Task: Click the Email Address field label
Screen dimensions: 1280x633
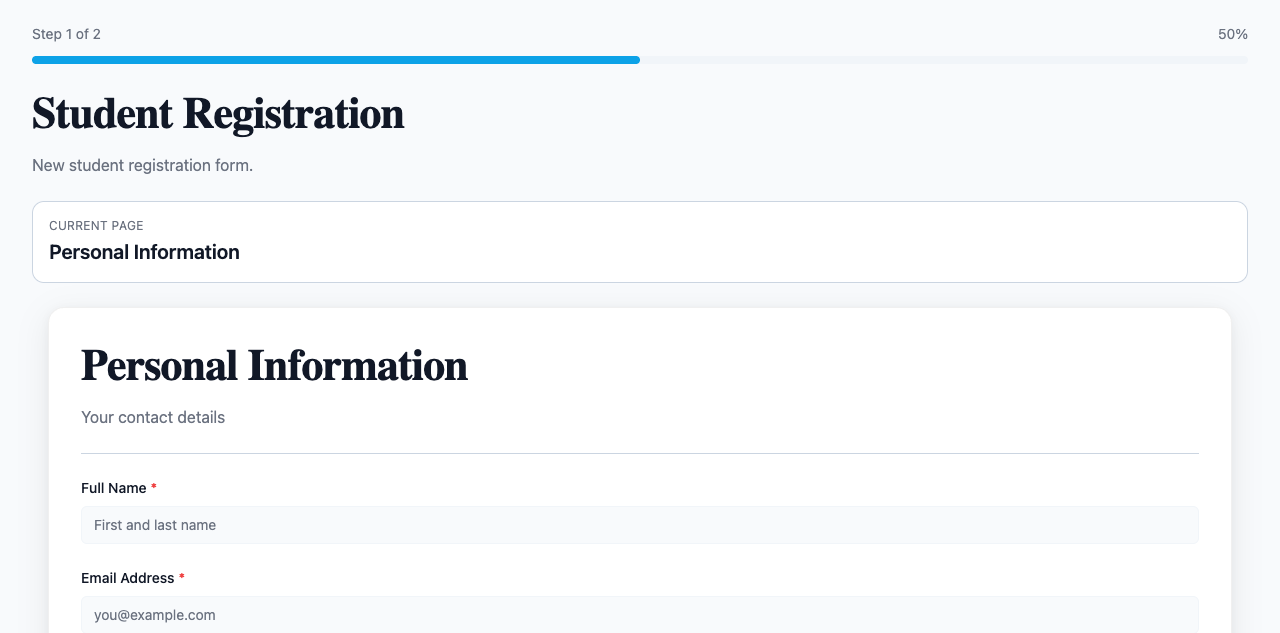Action: tap(128, 578)
